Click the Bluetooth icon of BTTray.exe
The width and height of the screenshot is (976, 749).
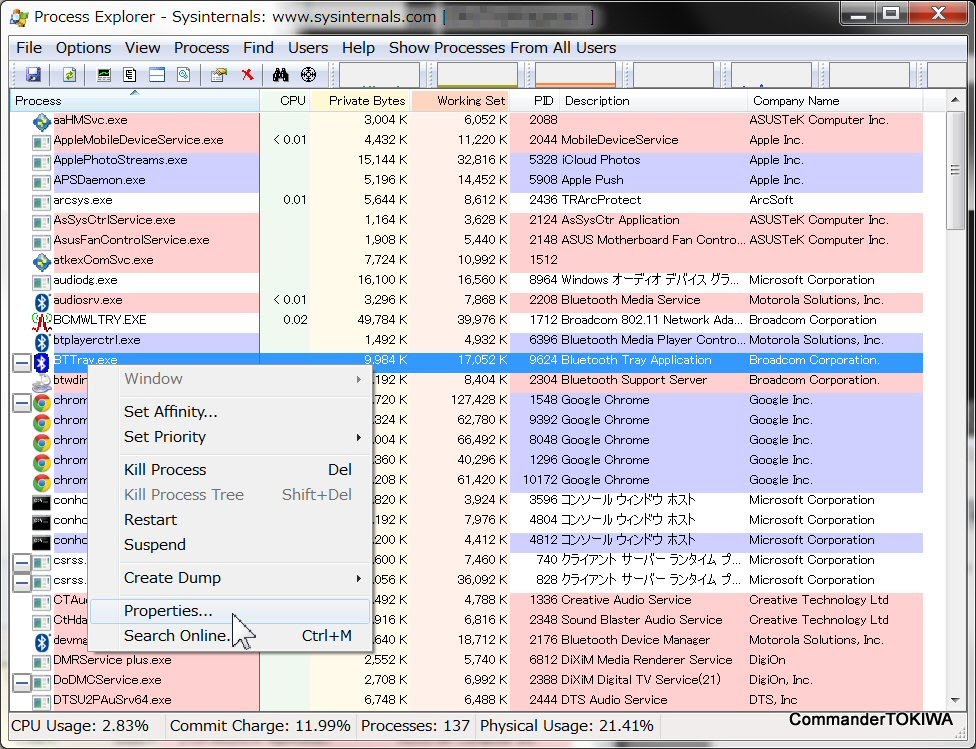click(42, 362)
